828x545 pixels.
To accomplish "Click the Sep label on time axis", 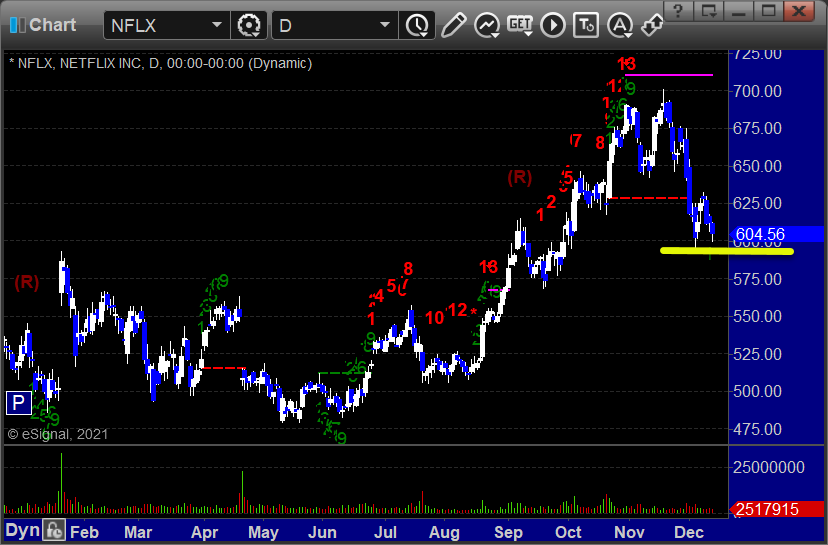I will pos(508,532).
